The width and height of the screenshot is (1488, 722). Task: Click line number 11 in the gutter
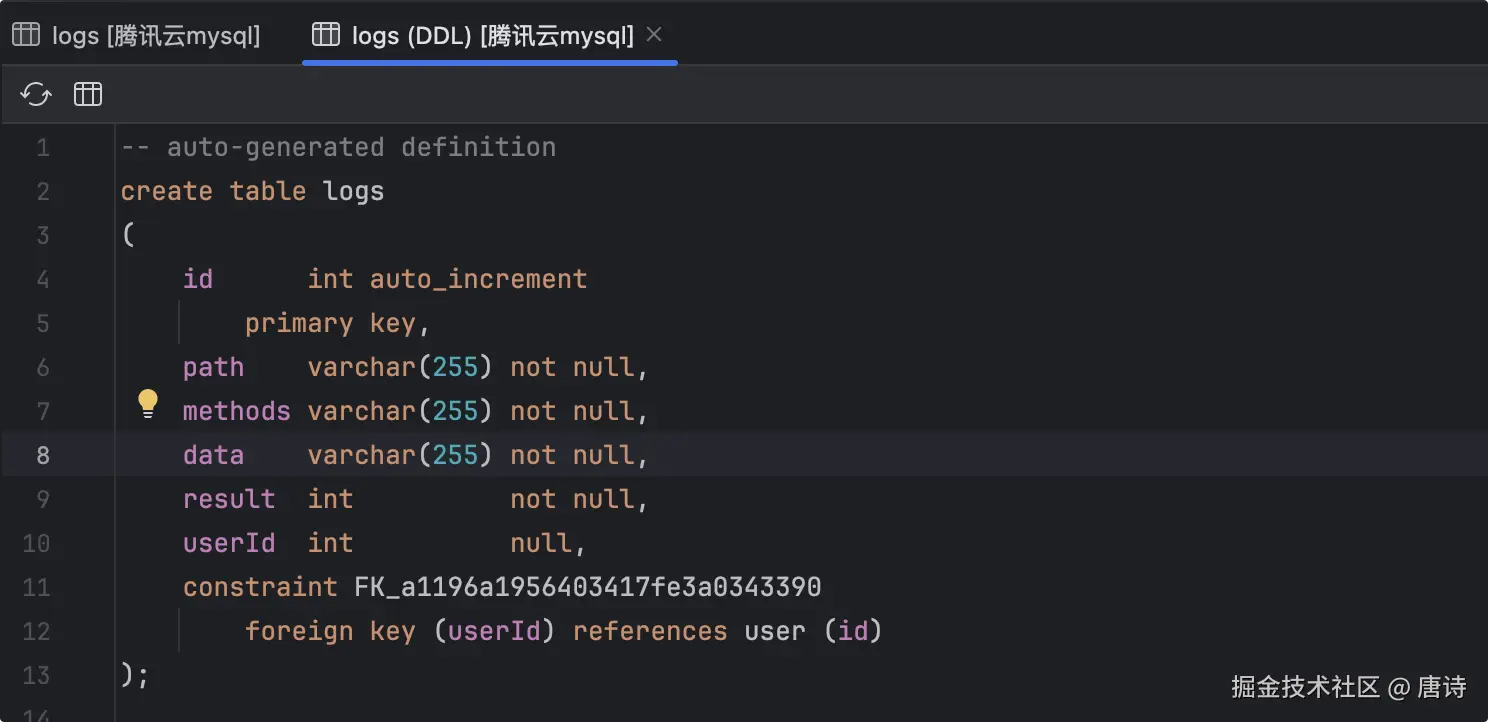click(37, 587)
